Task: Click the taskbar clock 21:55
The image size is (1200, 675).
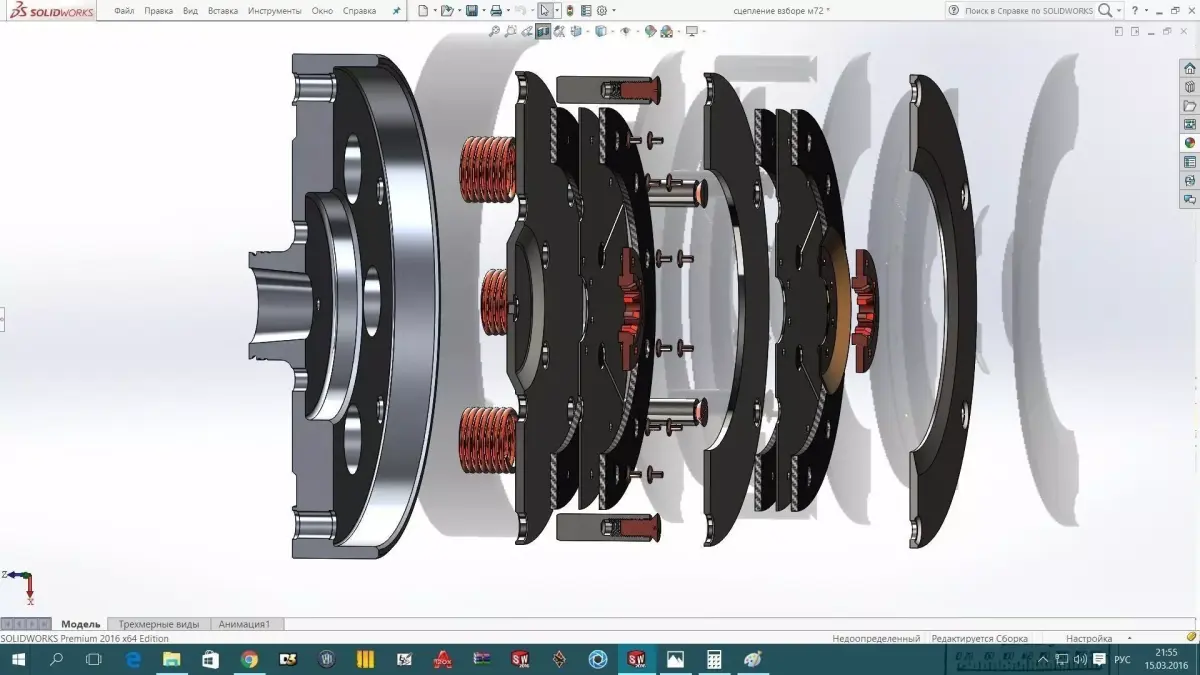Action: 1165,653
